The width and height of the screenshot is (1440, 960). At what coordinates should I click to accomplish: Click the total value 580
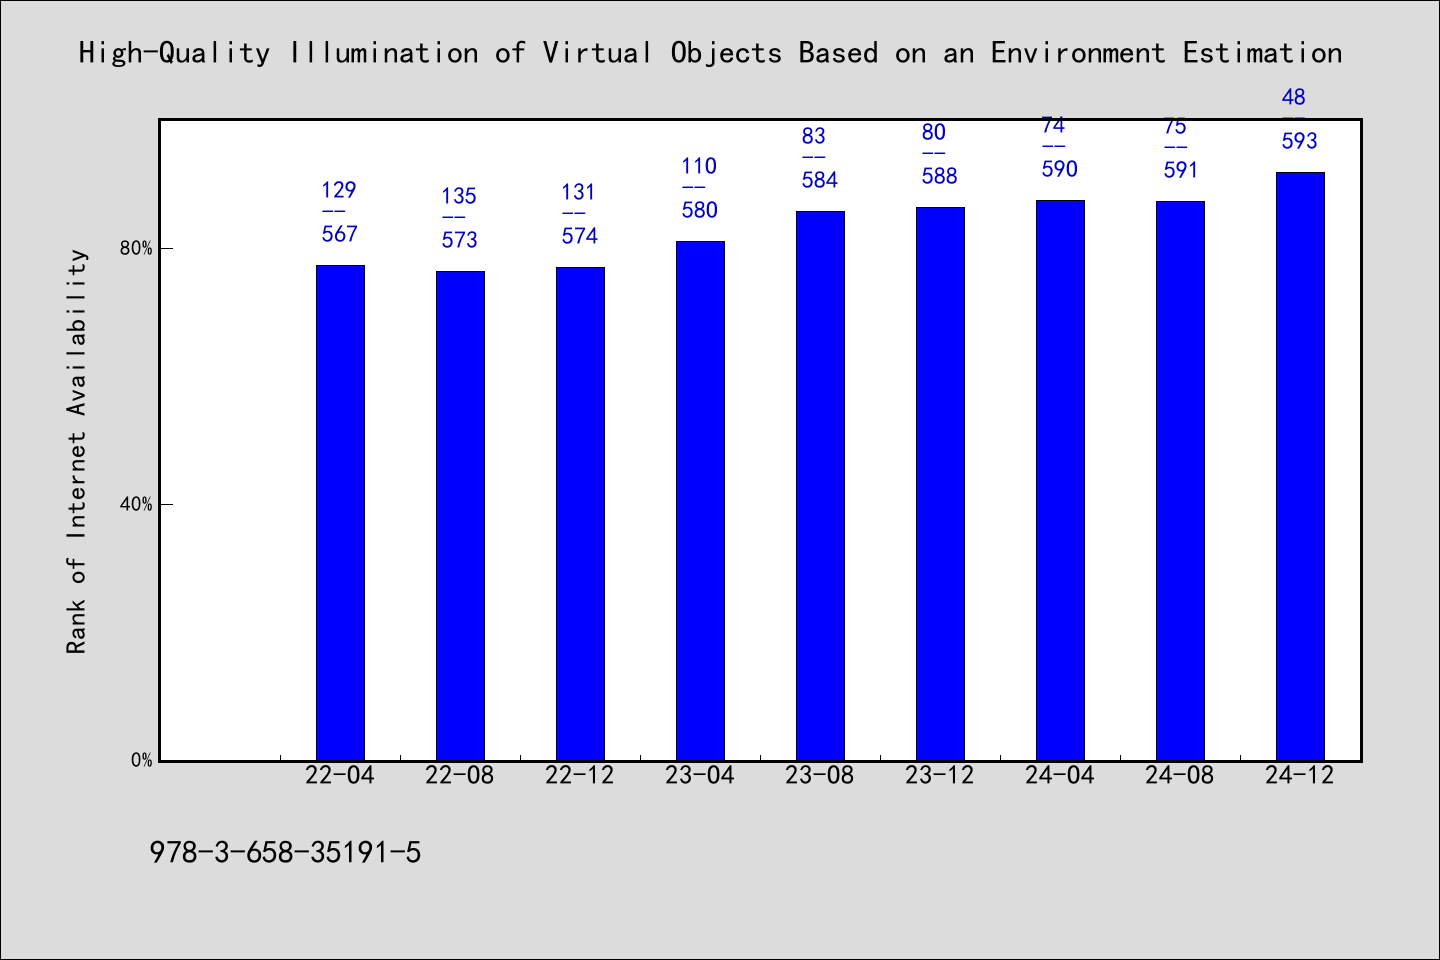pyautogui.click(x=700, y=210)
